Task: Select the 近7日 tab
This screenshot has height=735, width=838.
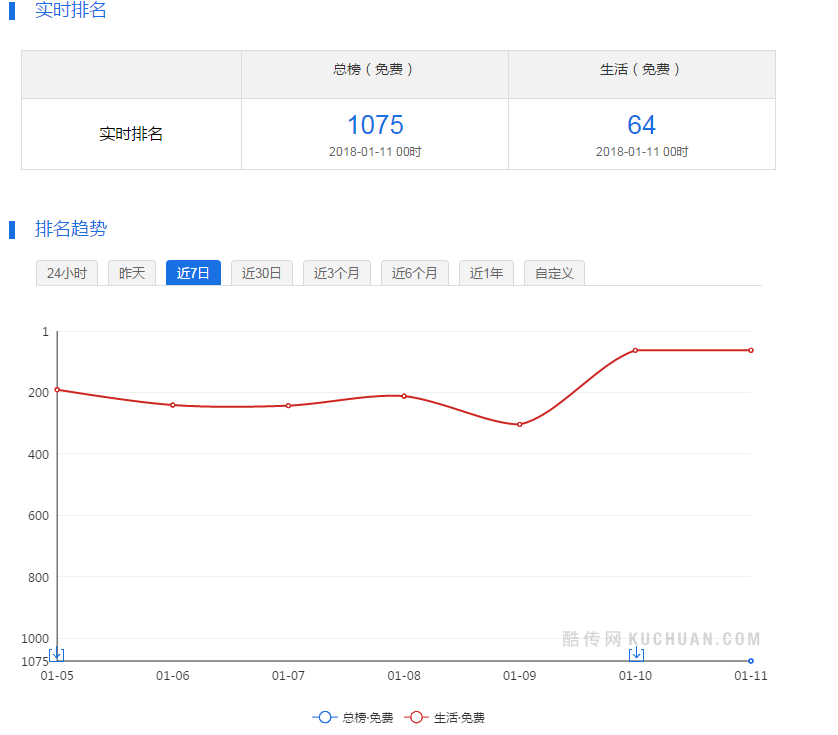Action: coord(193,273)
